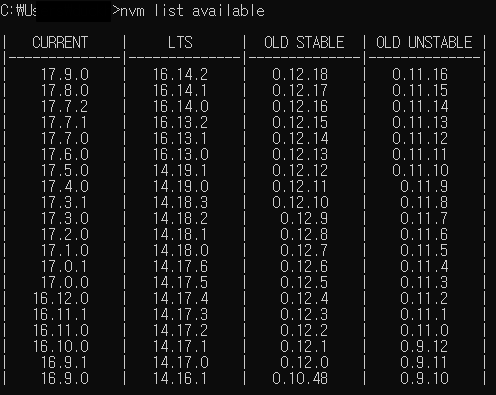Select old stable version 0.12.12
Screen dimensions: 496x395
pos(300,170)
